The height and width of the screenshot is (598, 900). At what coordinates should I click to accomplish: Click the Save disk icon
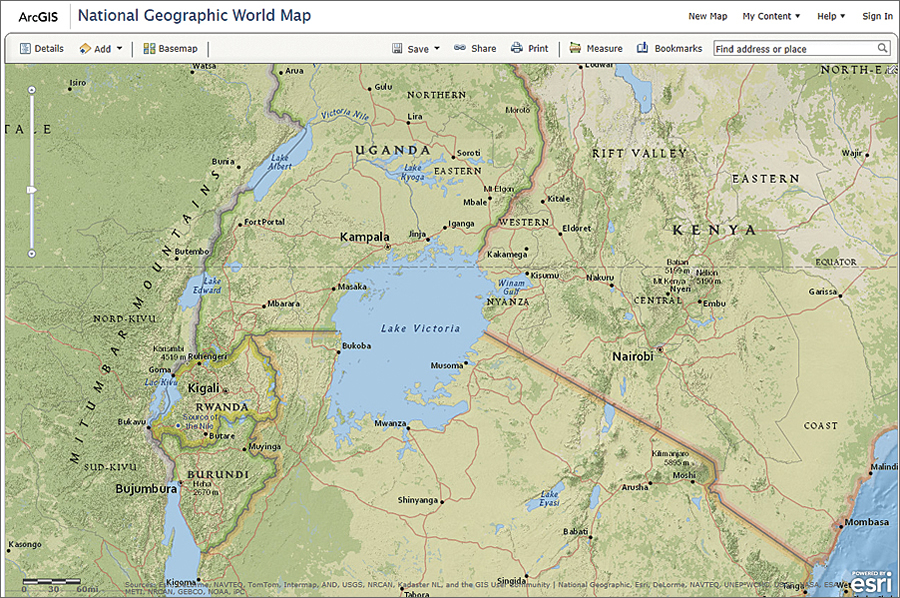[397, 48]
